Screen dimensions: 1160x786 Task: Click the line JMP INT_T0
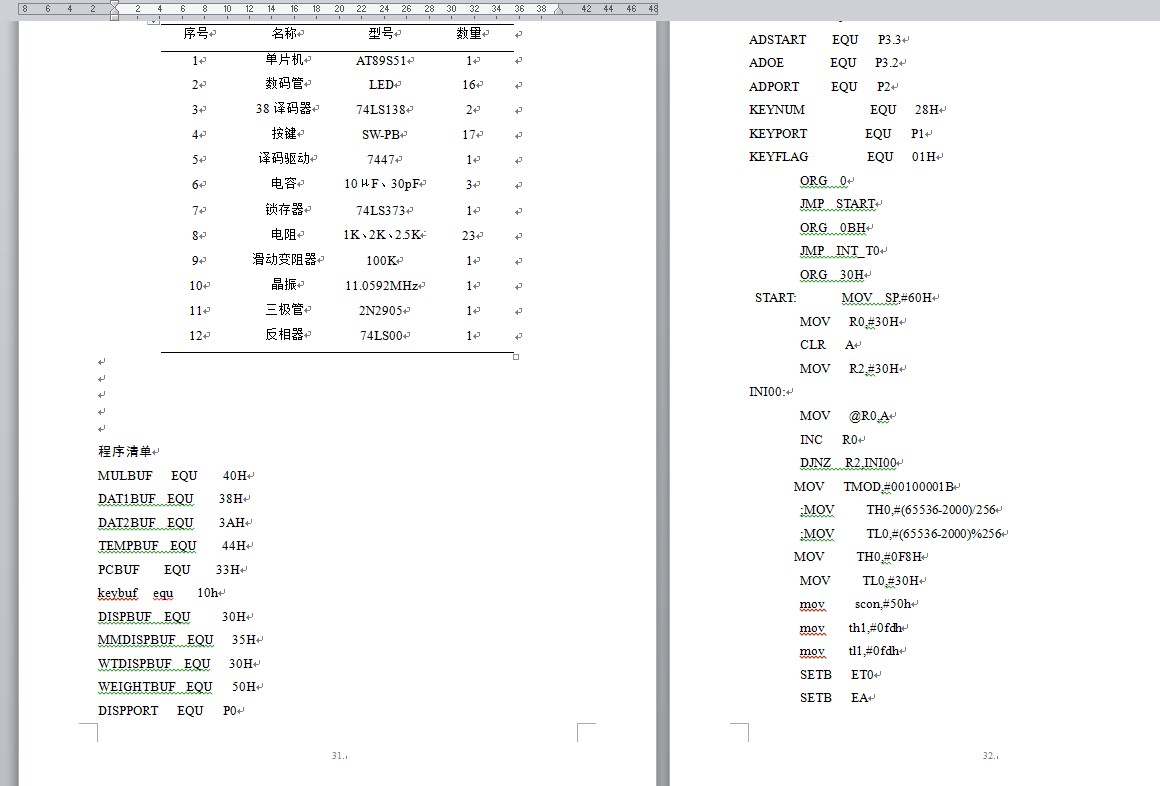pyautogui.click(x=840, y=251)
